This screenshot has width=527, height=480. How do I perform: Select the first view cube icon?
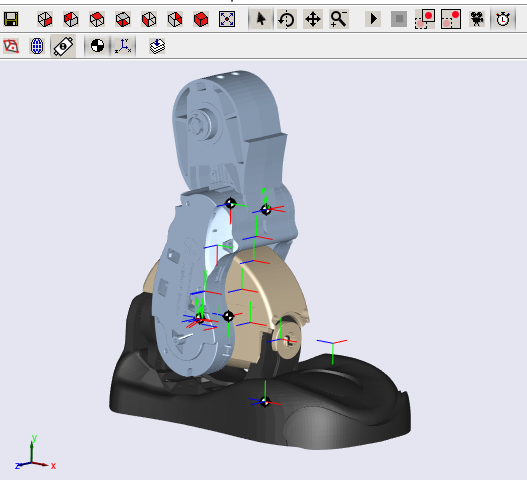tap(45, 19)
